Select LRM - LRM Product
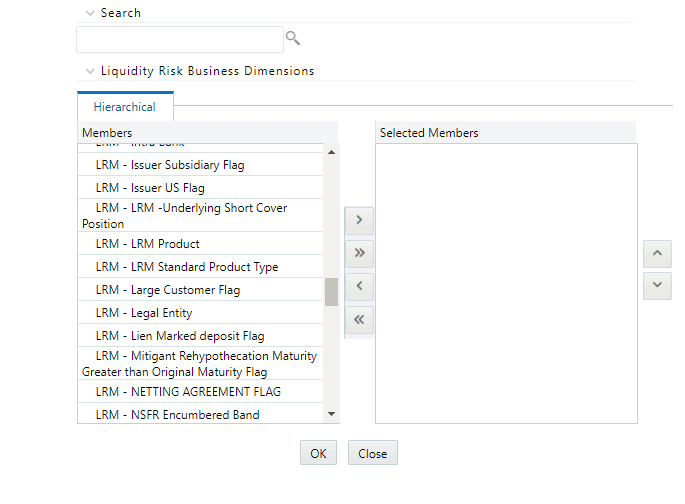Image resolution: width=685 pixels, height=504 pixels. [200, 243]
